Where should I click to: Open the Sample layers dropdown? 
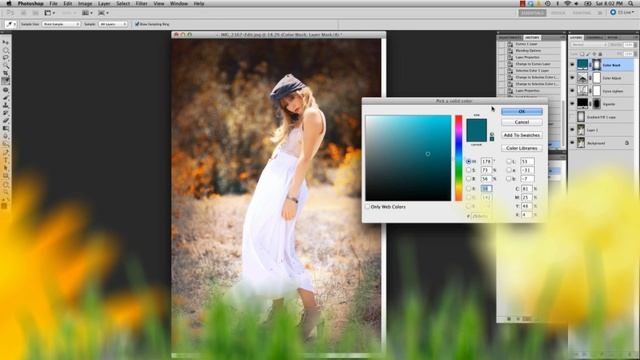(113, 24)
